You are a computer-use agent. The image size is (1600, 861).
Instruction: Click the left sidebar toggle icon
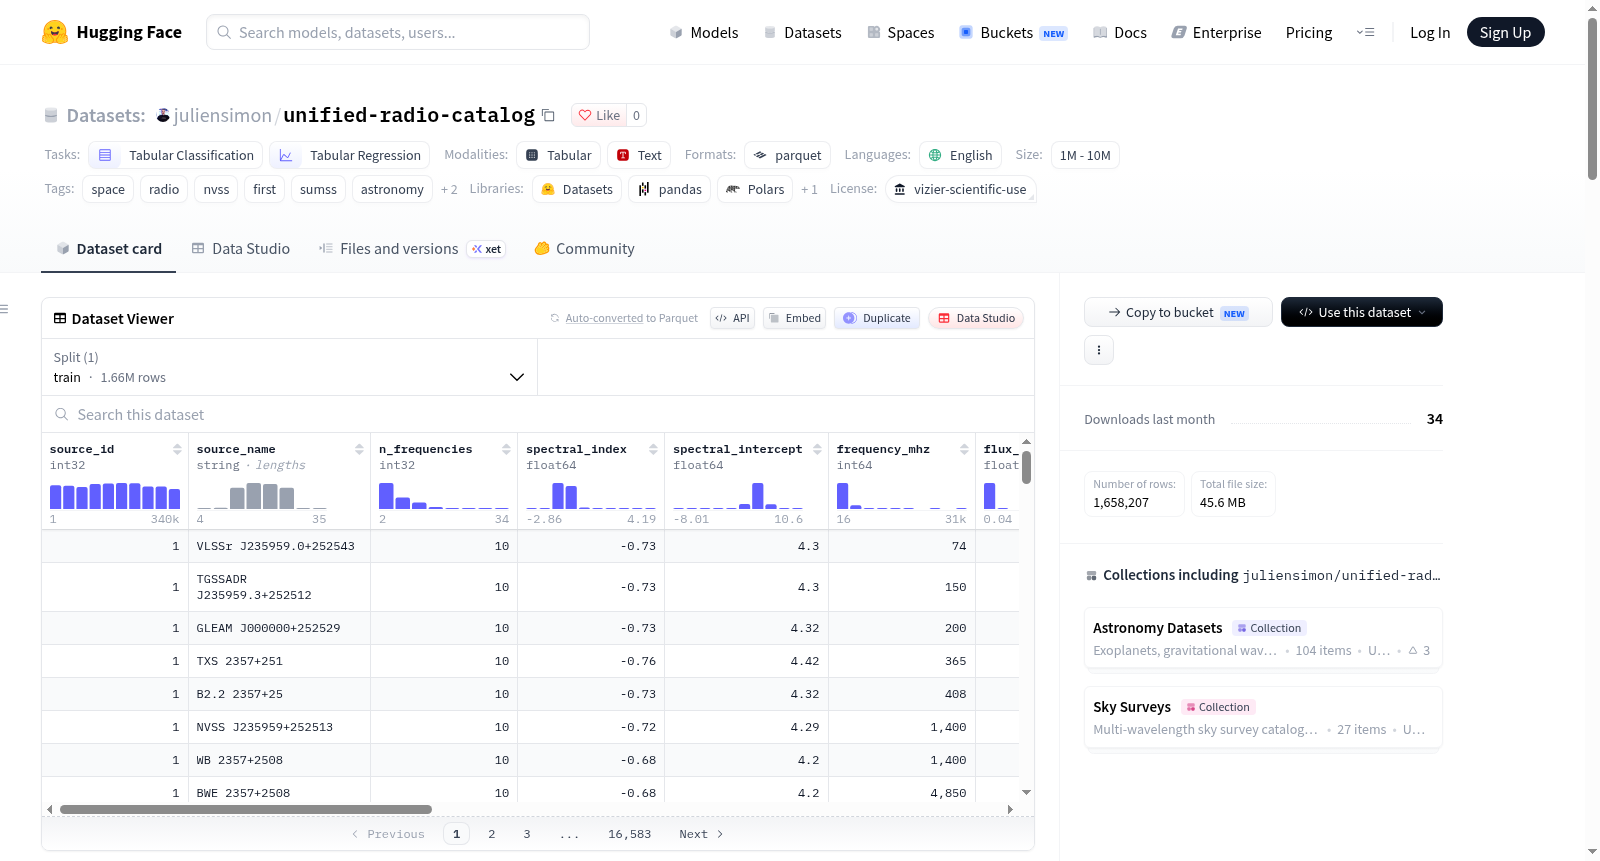click(5, 309)
